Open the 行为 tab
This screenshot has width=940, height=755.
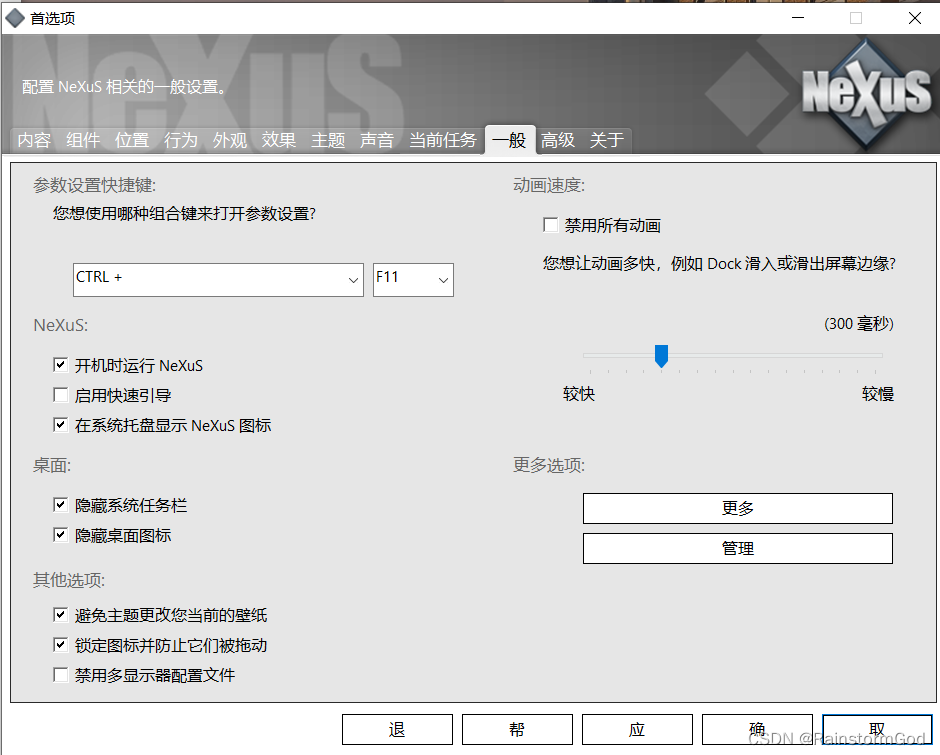pos(180,140)
